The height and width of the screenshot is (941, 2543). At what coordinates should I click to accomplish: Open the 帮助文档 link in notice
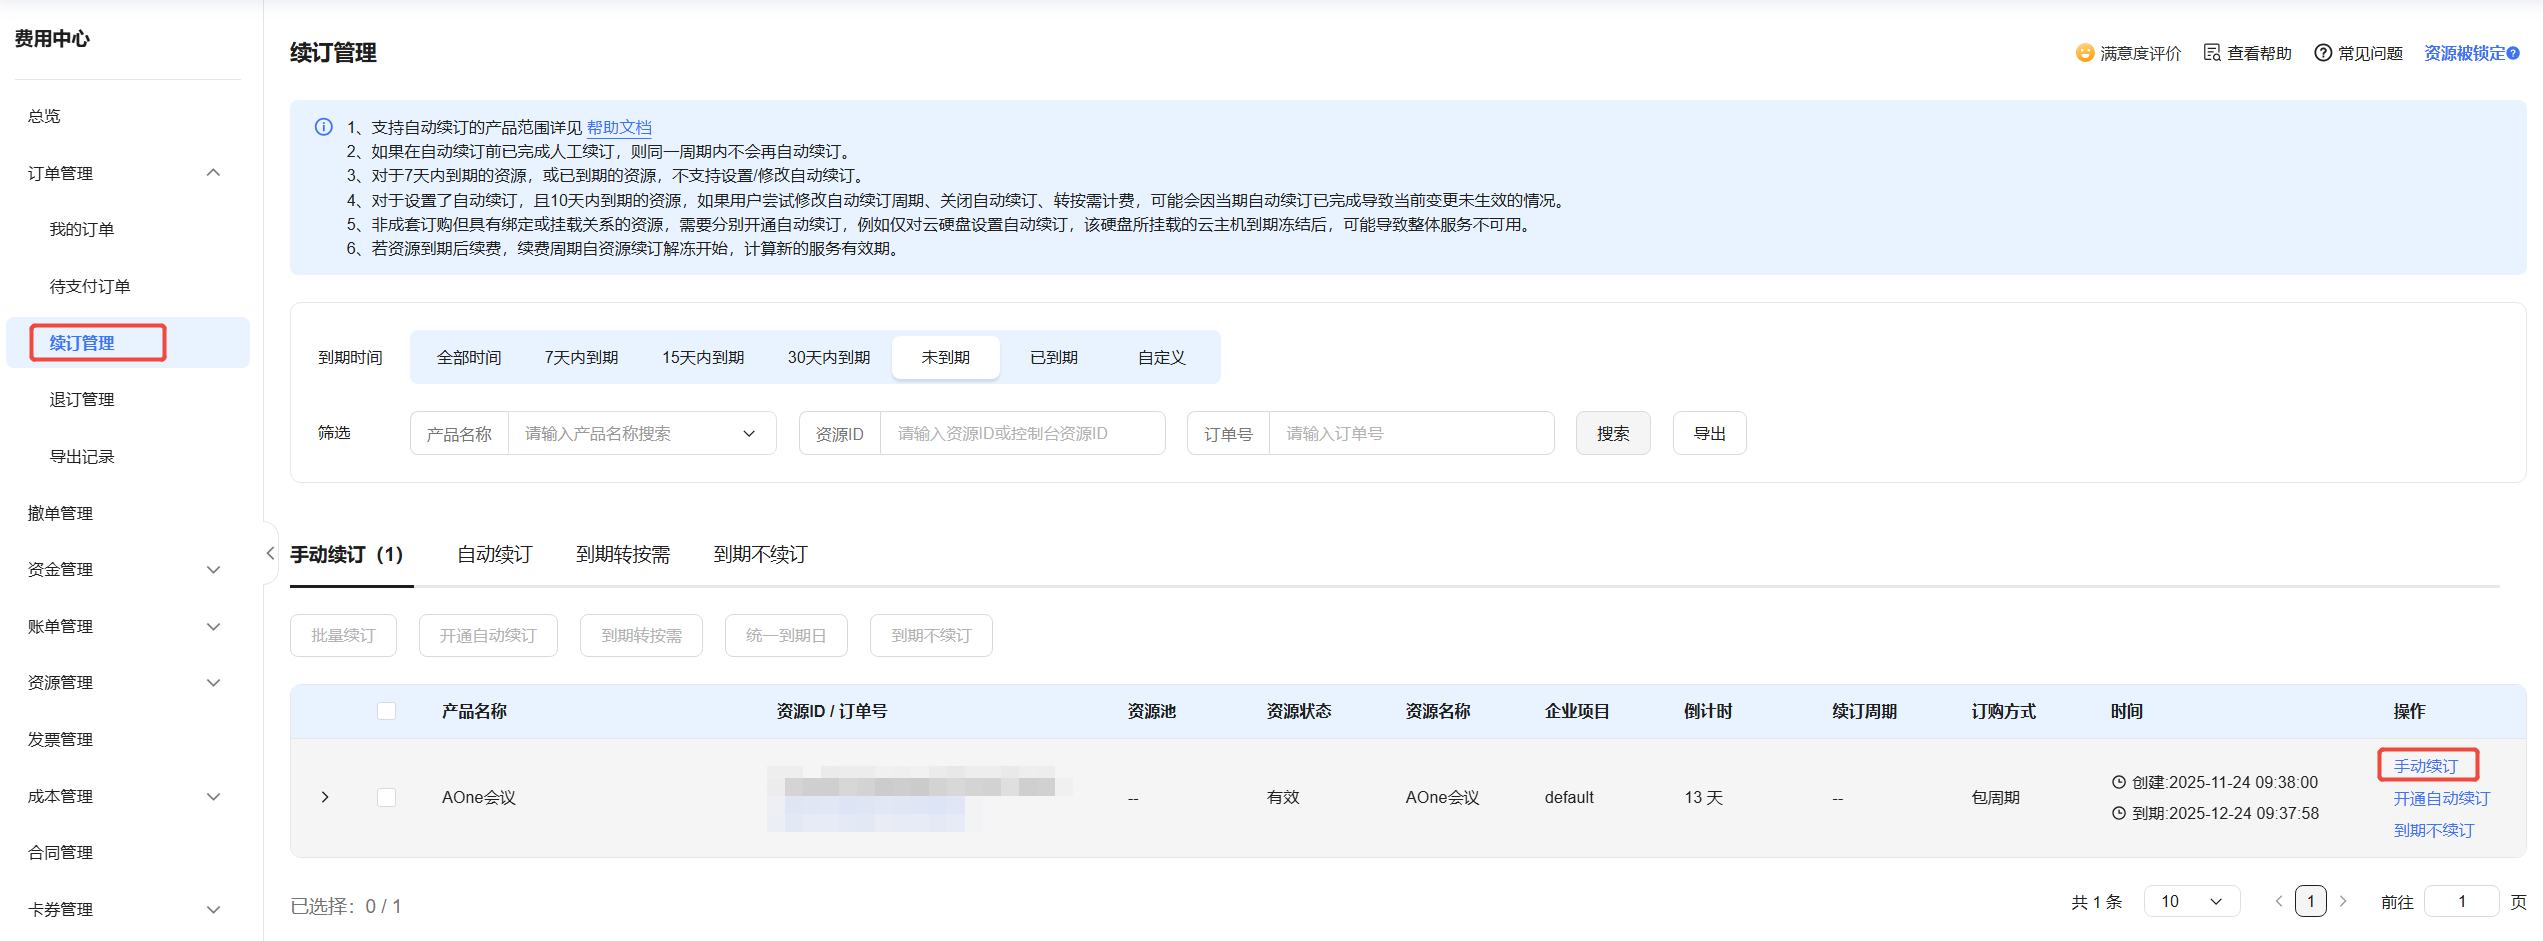619,127
